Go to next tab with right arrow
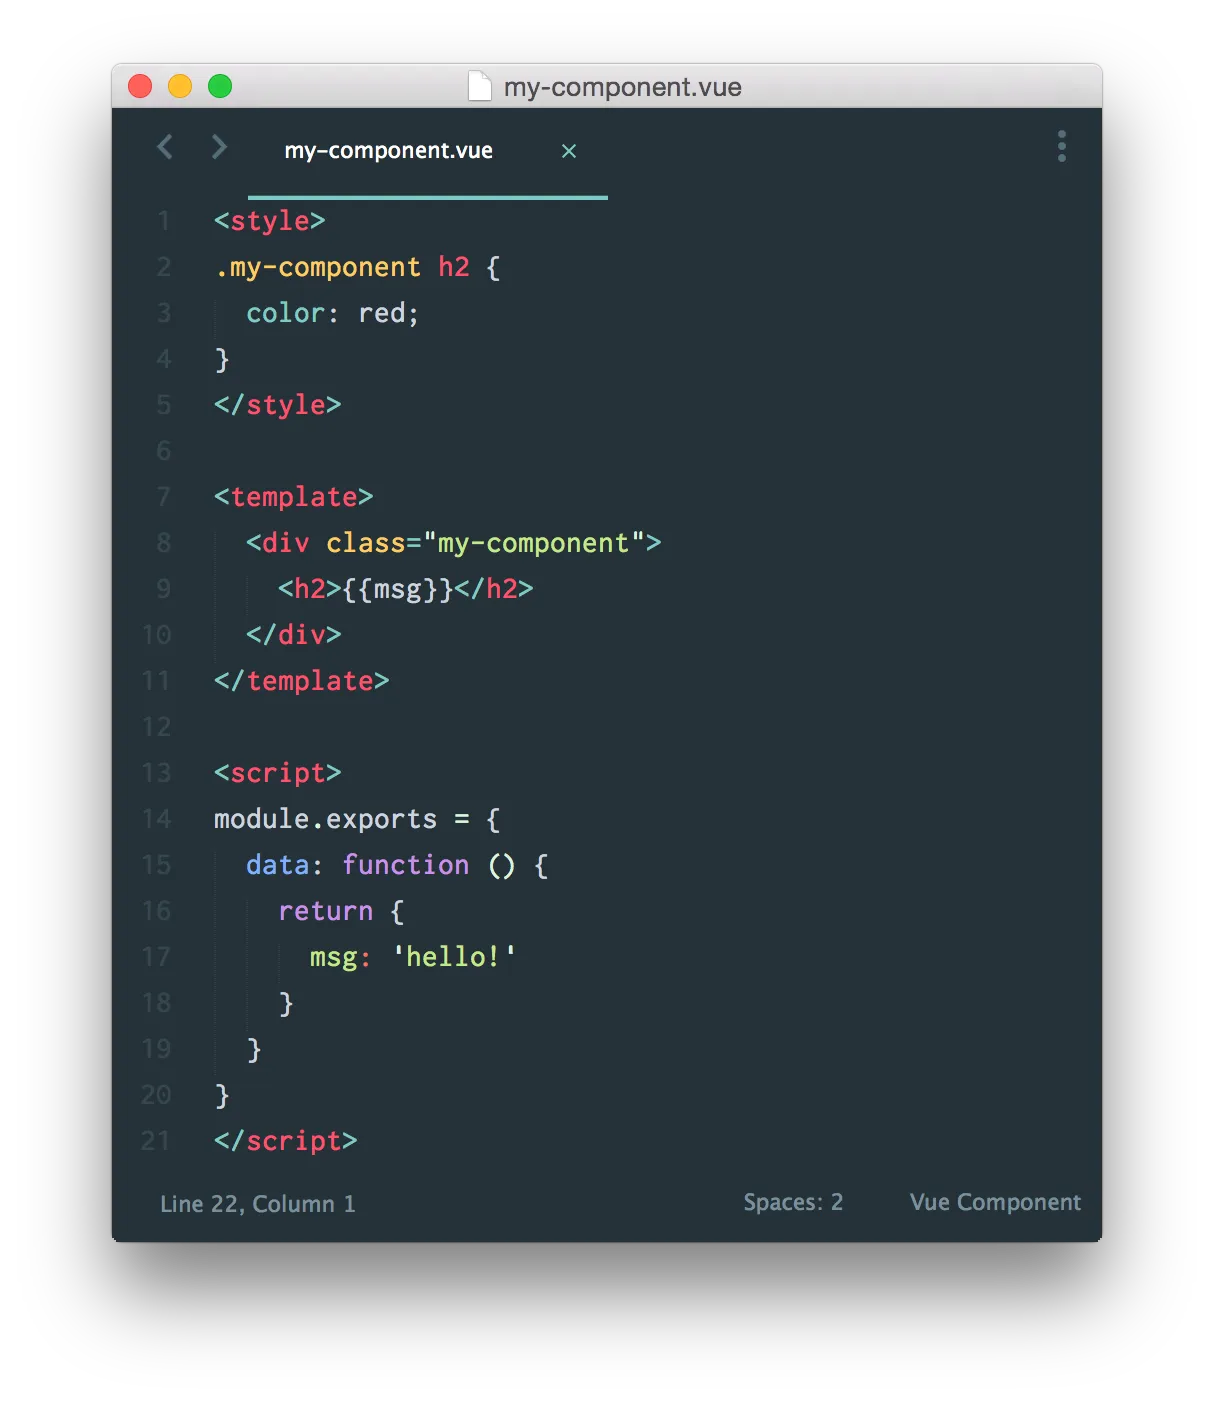1214x1402 pixels. tap(219, 147)
